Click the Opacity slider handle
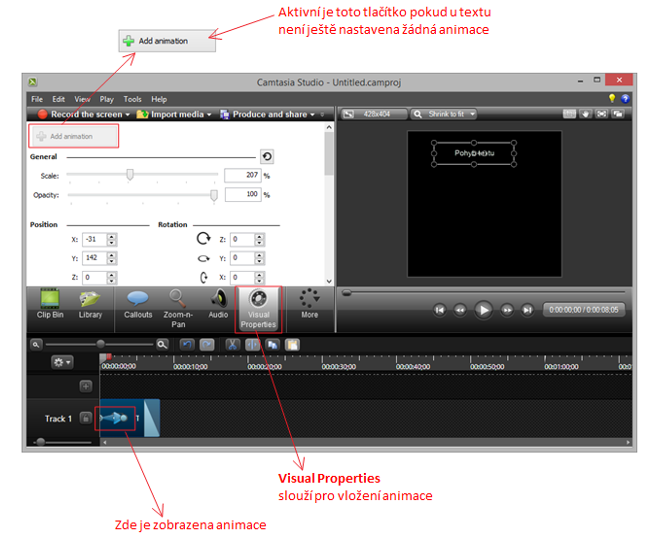 (x=213, y=195)
